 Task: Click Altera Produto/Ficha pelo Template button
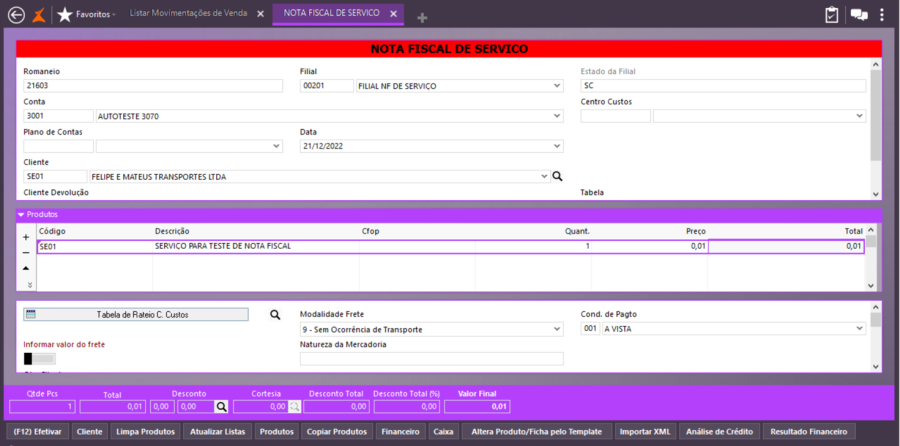tap(536, 431)
